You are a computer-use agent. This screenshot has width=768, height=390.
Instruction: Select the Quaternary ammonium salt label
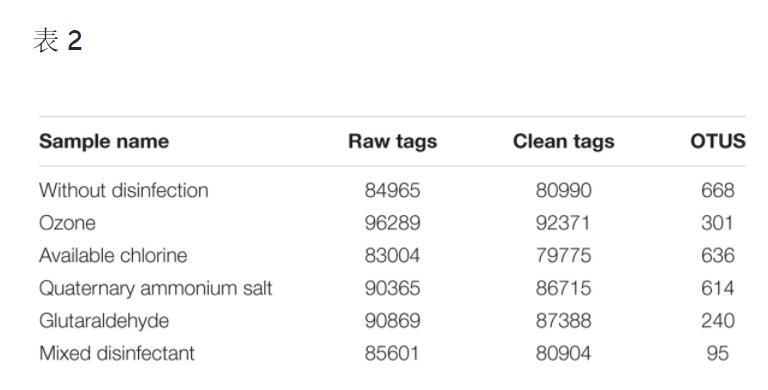point(155,288)
